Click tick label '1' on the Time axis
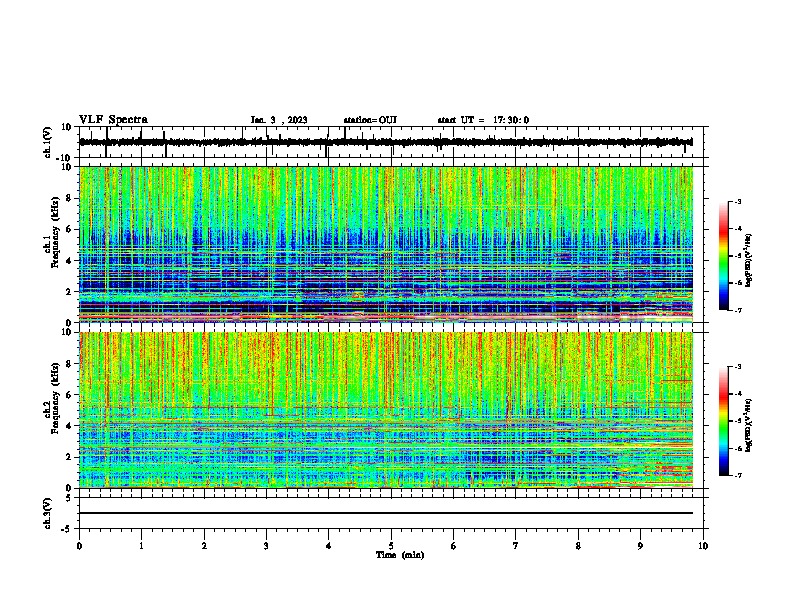792x612 pixels. pos(141,546)
